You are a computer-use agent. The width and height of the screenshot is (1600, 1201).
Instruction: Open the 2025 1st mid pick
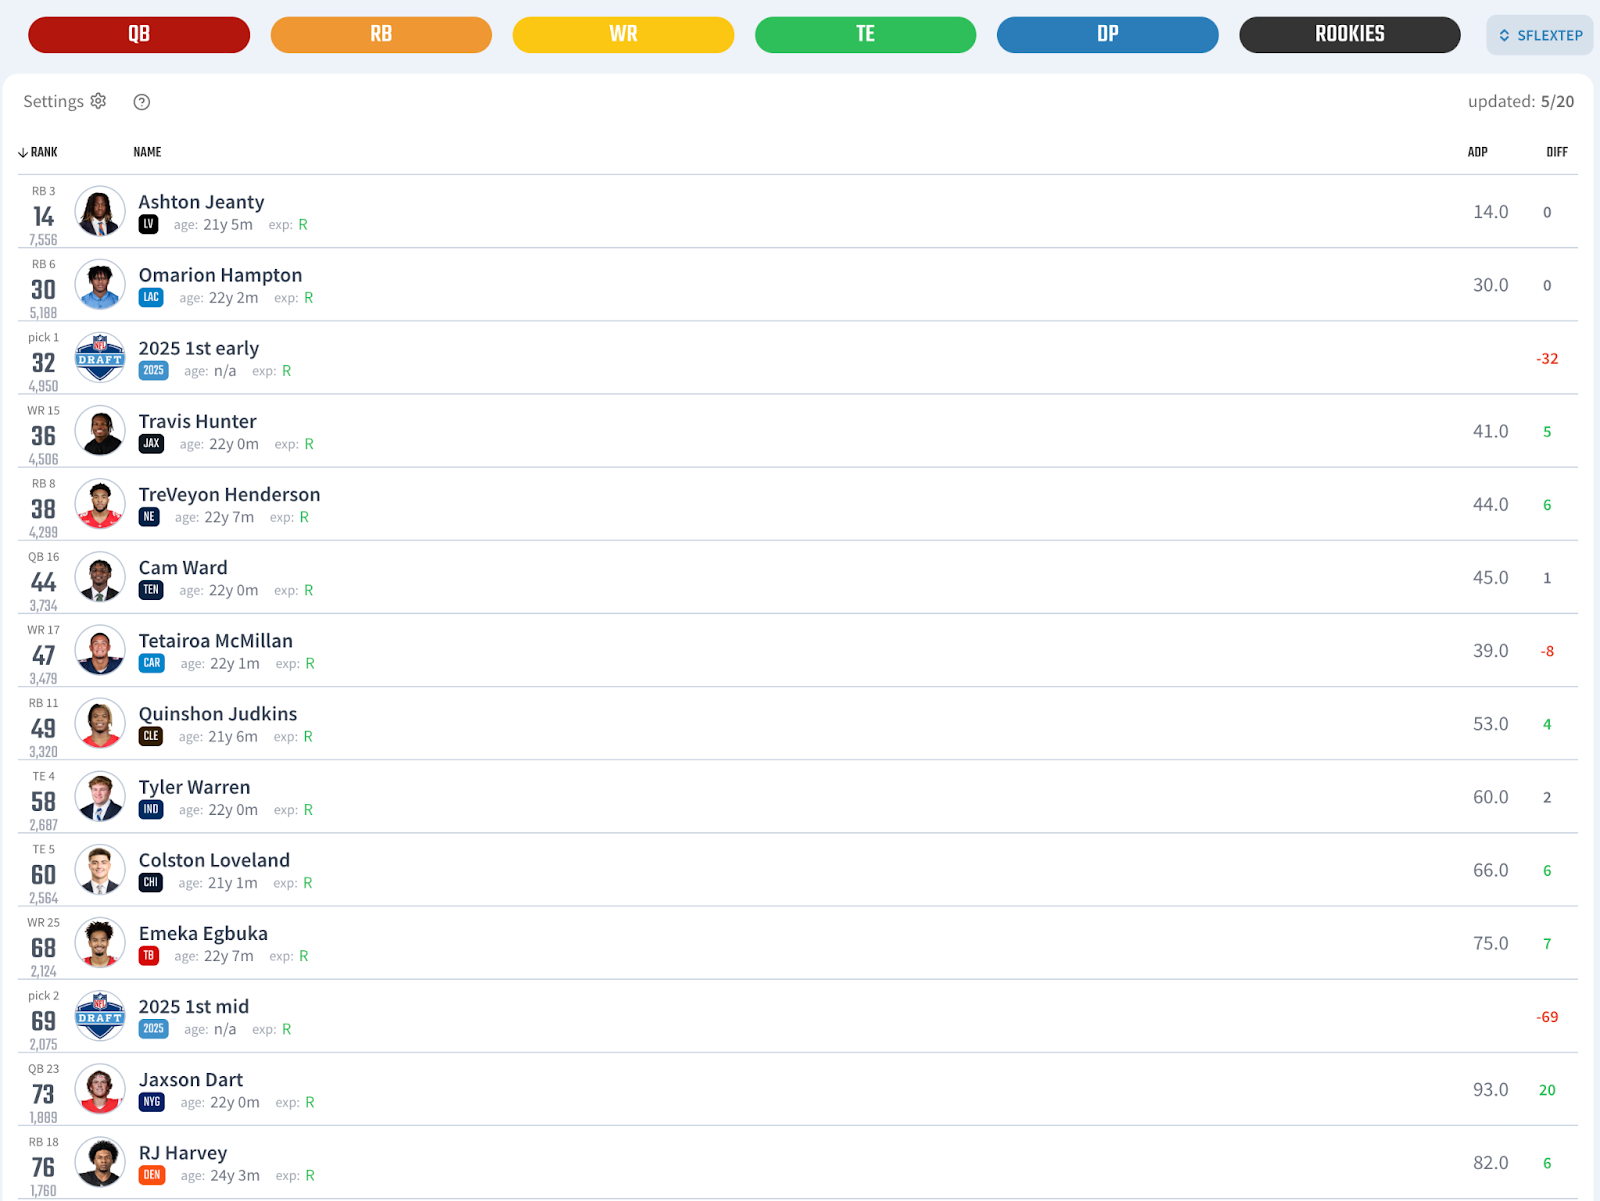point(193,1006)
